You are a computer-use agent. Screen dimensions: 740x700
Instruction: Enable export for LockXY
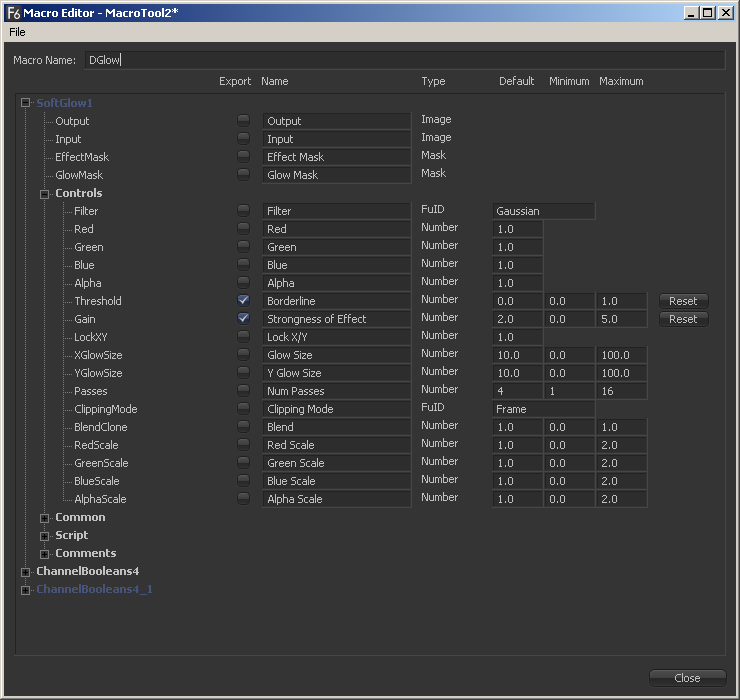coord(244,336)
